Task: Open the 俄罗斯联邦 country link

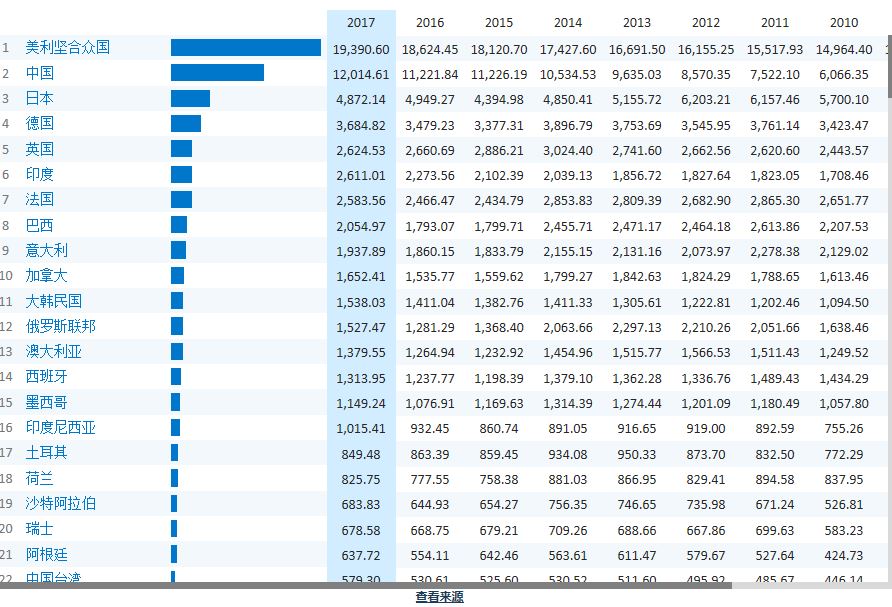Action: (61, 326)
